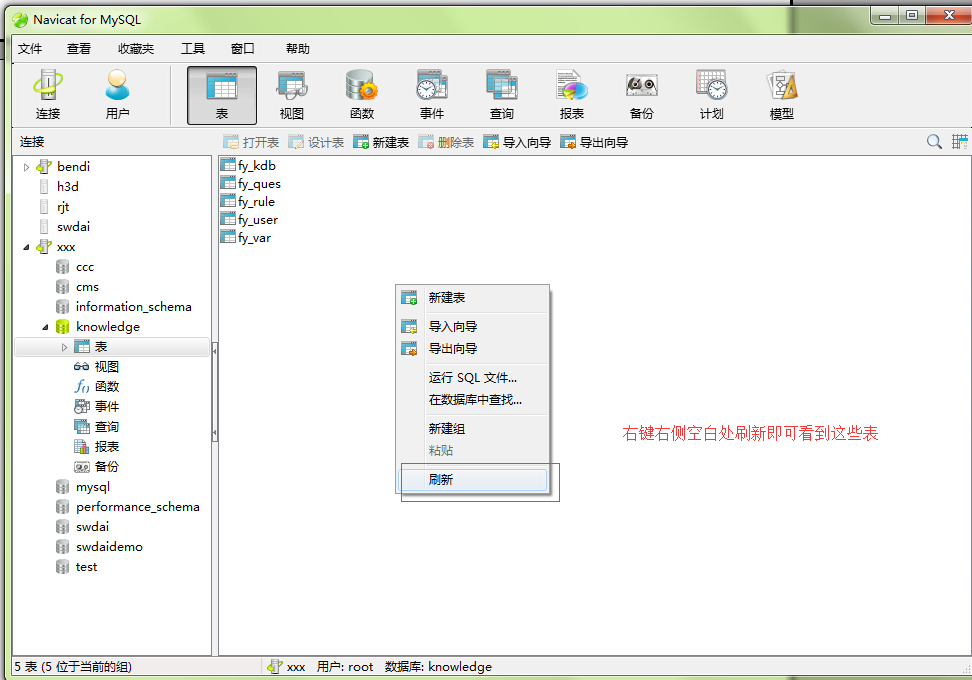Viewport: 972px width, 680px height.
Task: Open the 收藏夹 menu
Action: (x=136, y=48)
